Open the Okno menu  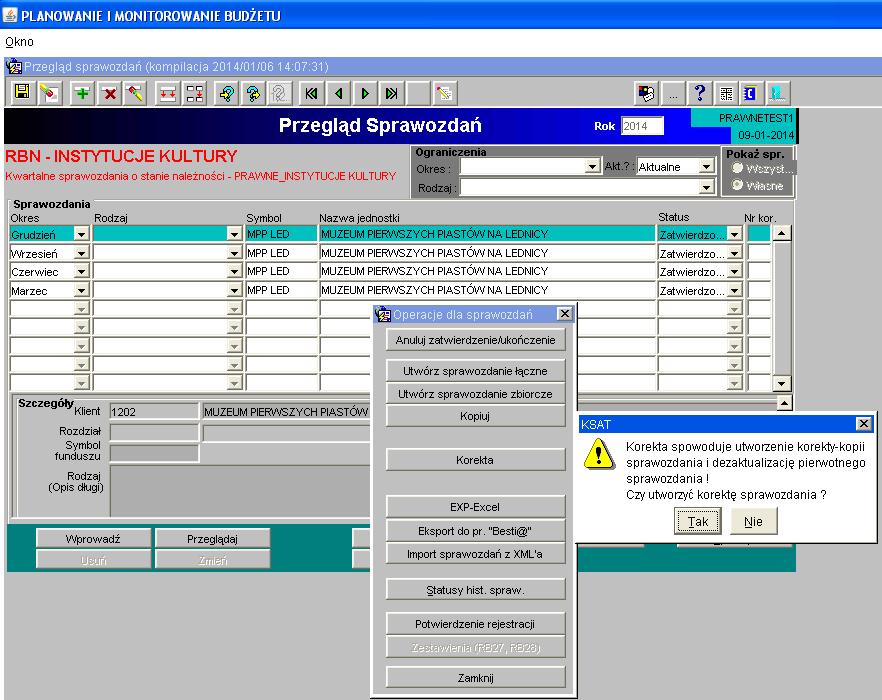tap(19, 42)
